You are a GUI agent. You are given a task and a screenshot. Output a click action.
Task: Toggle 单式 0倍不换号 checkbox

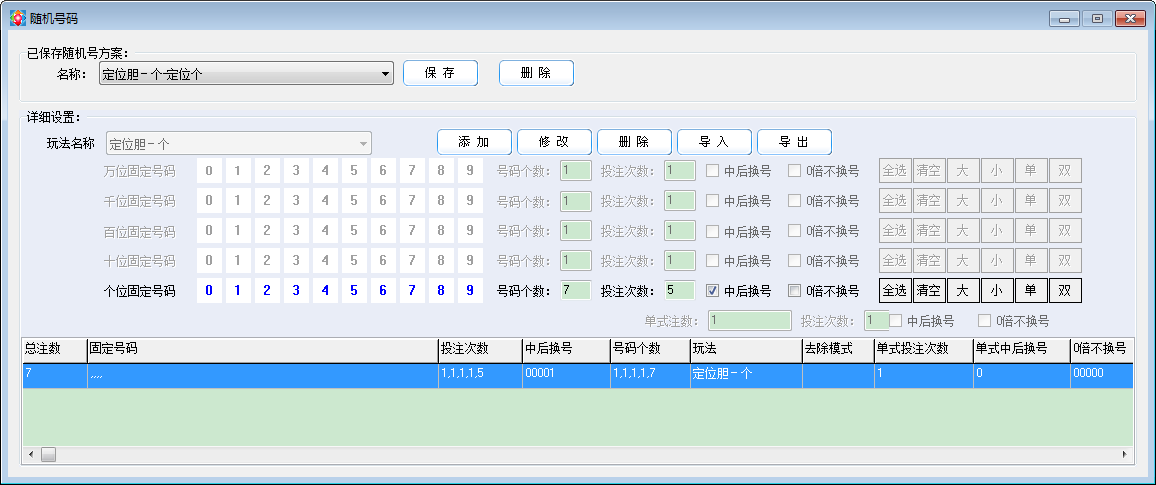(x=984, y=321)
